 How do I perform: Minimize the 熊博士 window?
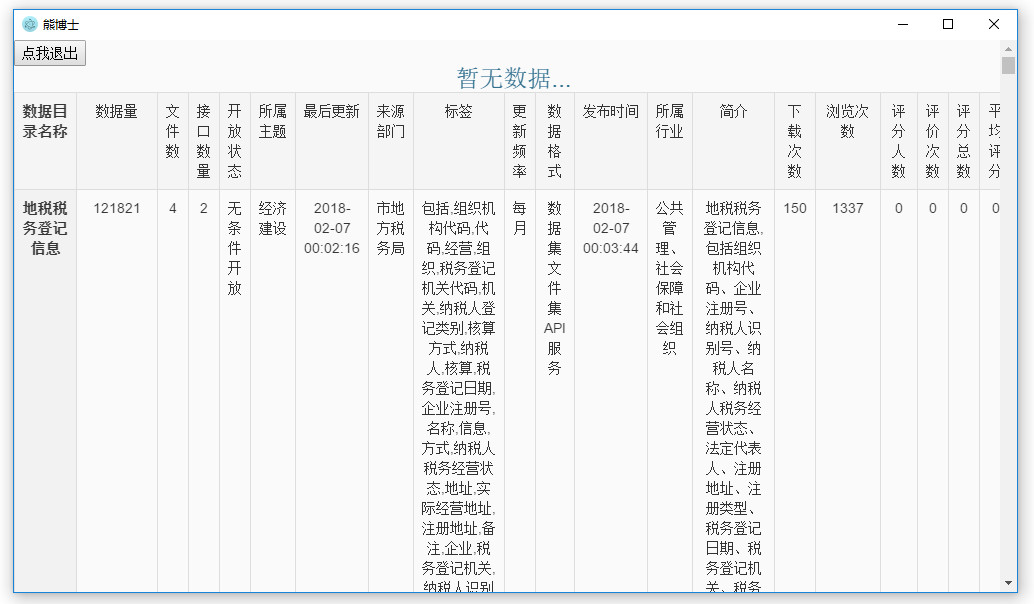click(x=903, y=24)
